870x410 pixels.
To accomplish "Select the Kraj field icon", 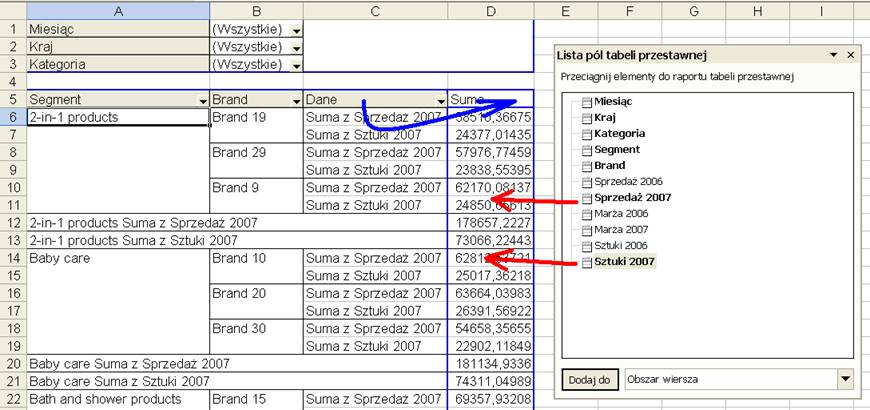I will [588, 118].
